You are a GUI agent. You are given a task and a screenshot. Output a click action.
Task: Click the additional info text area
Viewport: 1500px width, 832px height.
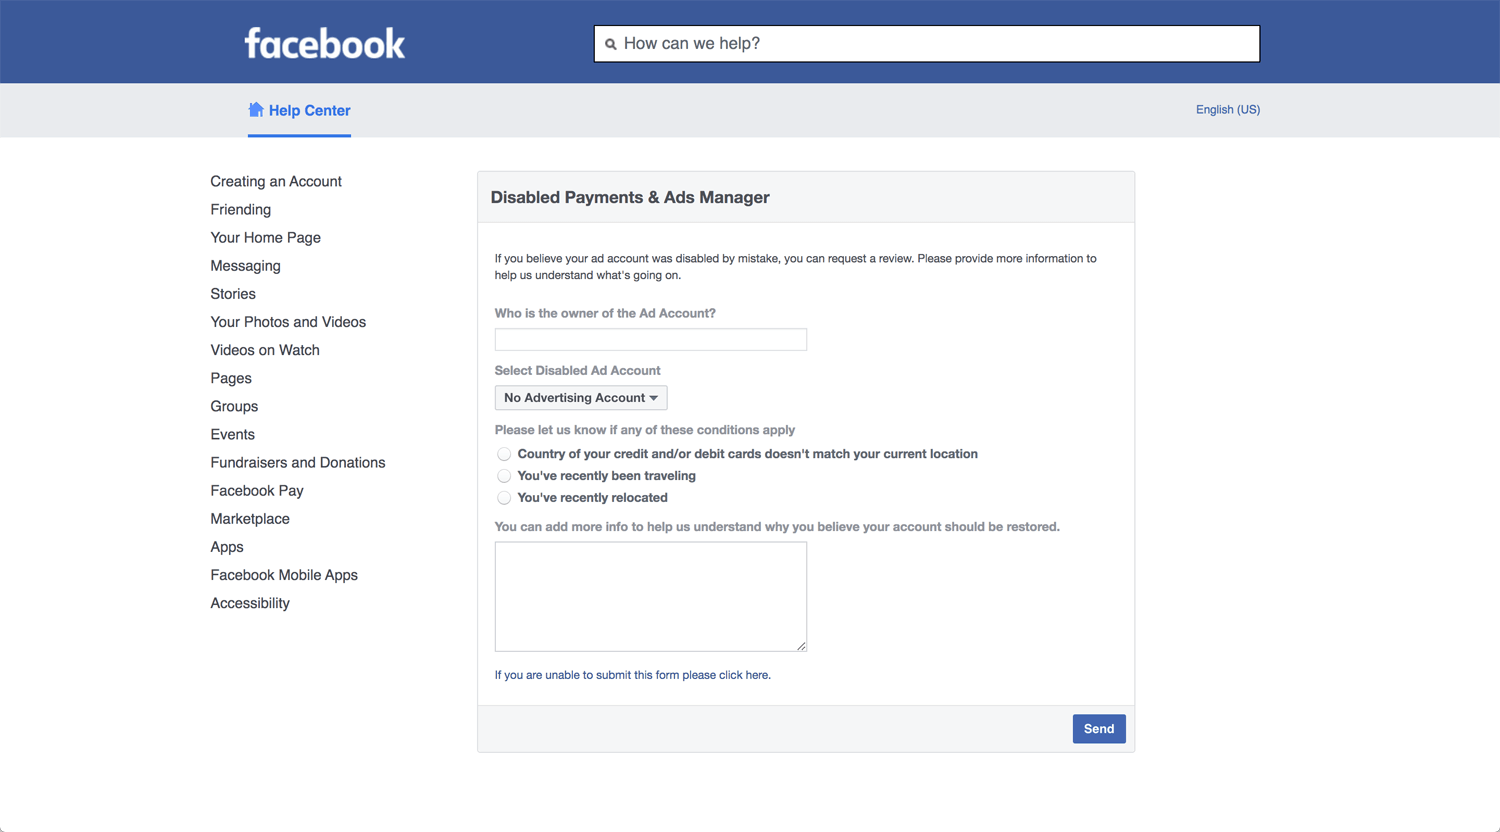coord(651,597)
